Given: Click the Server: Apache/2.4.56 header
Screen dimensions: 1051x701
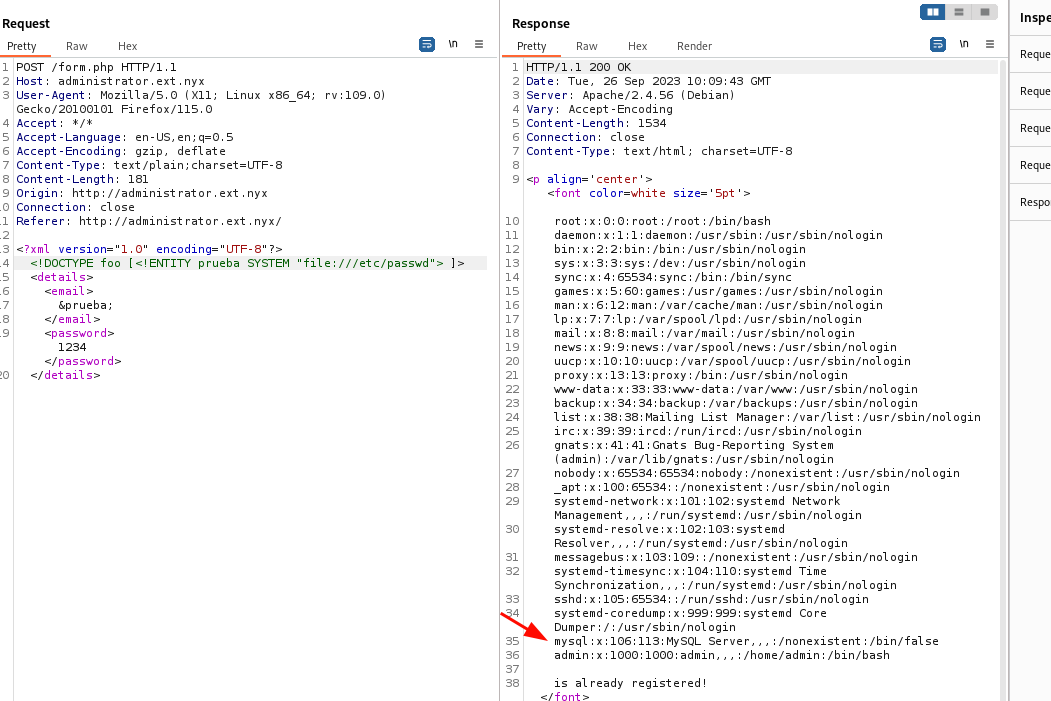Looking at the screenshot, I should click(631, 95).
